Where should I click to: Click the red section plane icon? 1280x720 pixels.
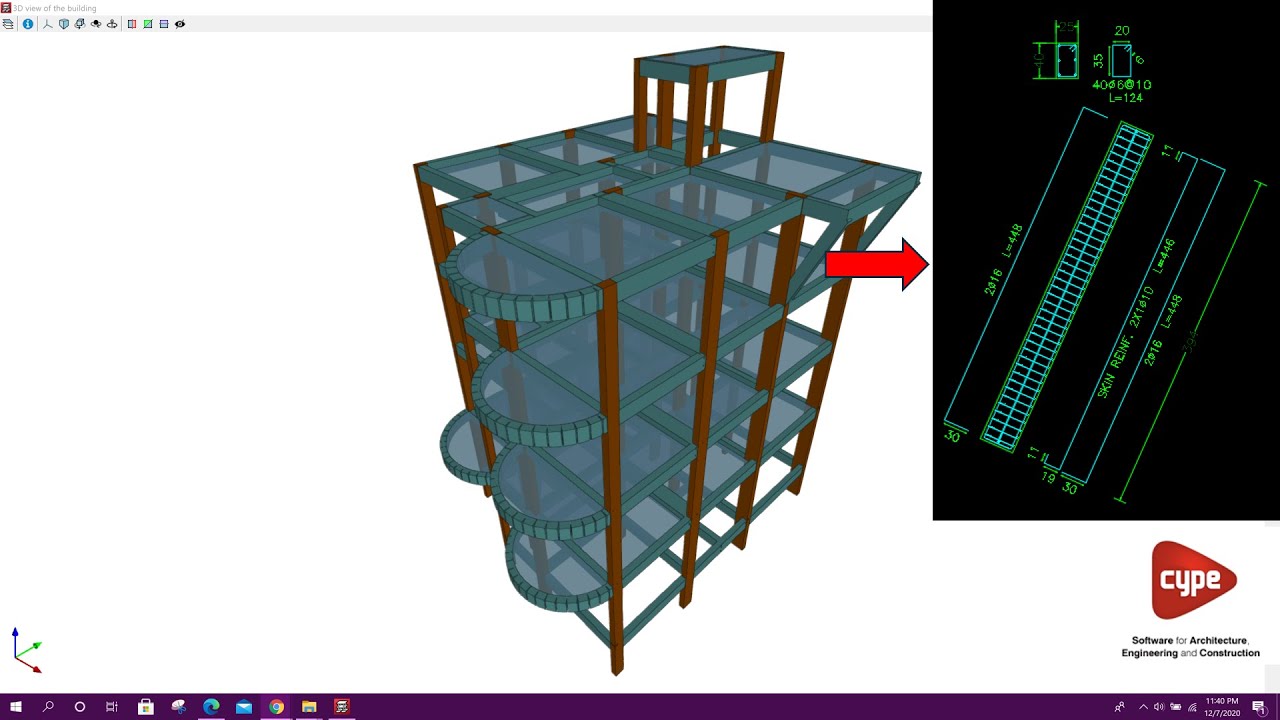pyautogui.click(x=131, y=24)
